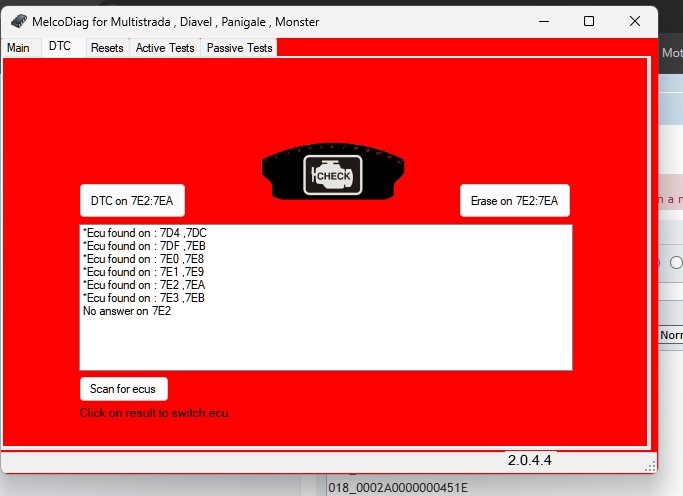Select result 'Ecu found on : 7DF ,7EB'
The image size is (683, 496).
pyautogui.click(x=145, y=246)
